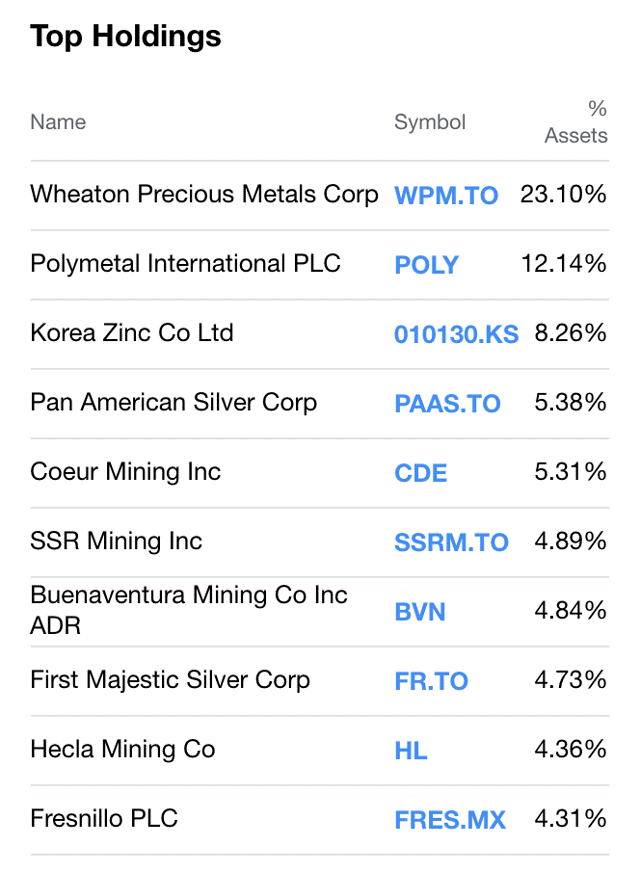Open the FRES.MX ticker link
The image size is (640, 873).
tap(450, 820)
